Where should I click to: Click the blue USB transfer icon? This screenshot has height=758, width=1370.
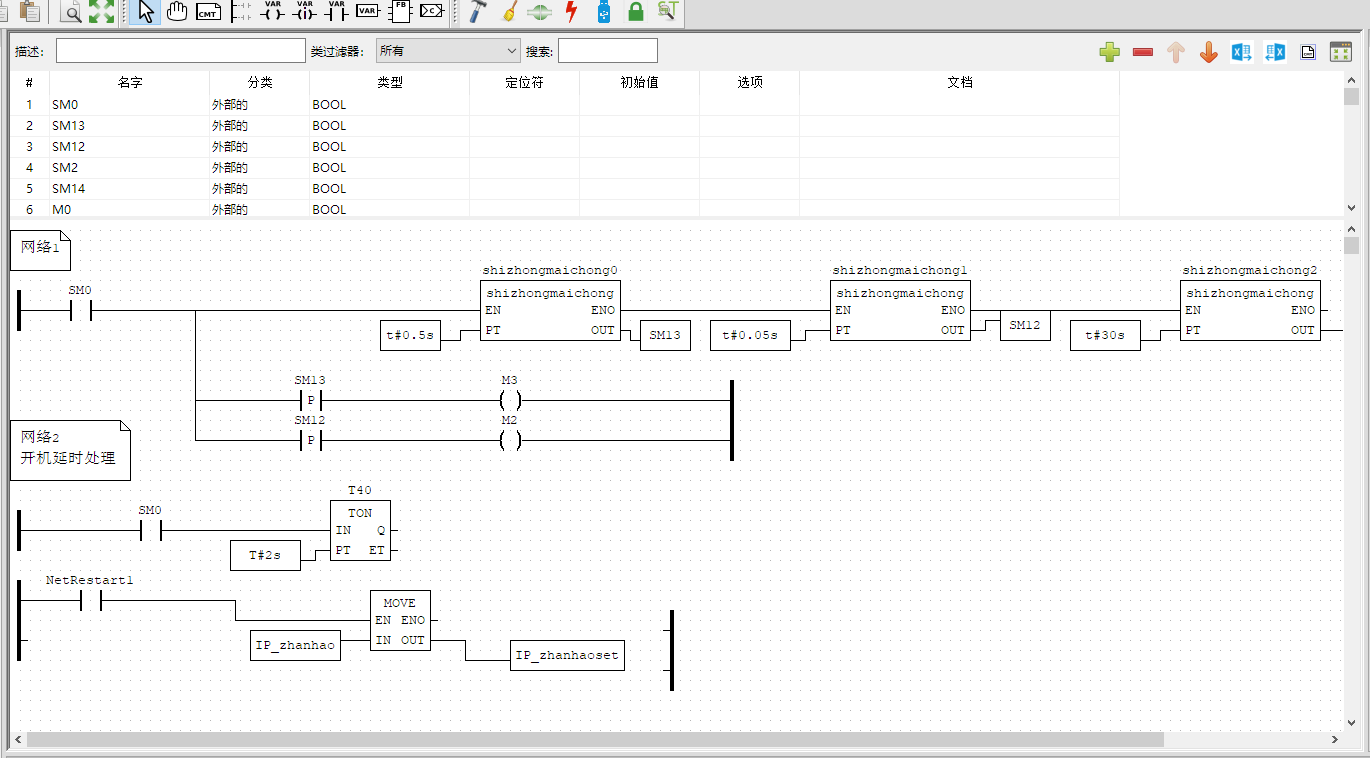click(603, 12)
